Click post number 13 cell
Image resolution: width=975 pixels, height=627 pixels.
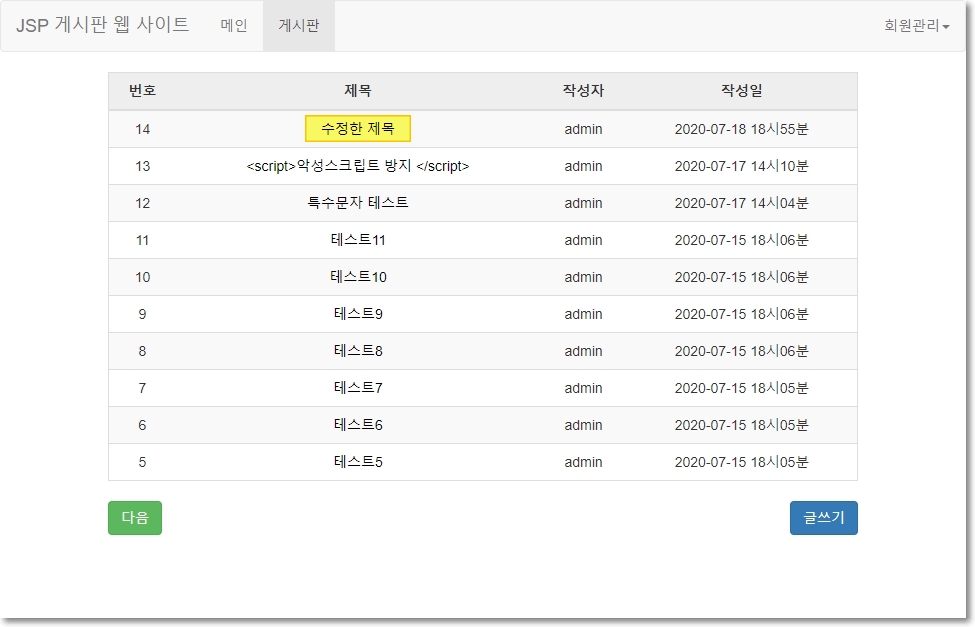point(142,166)
